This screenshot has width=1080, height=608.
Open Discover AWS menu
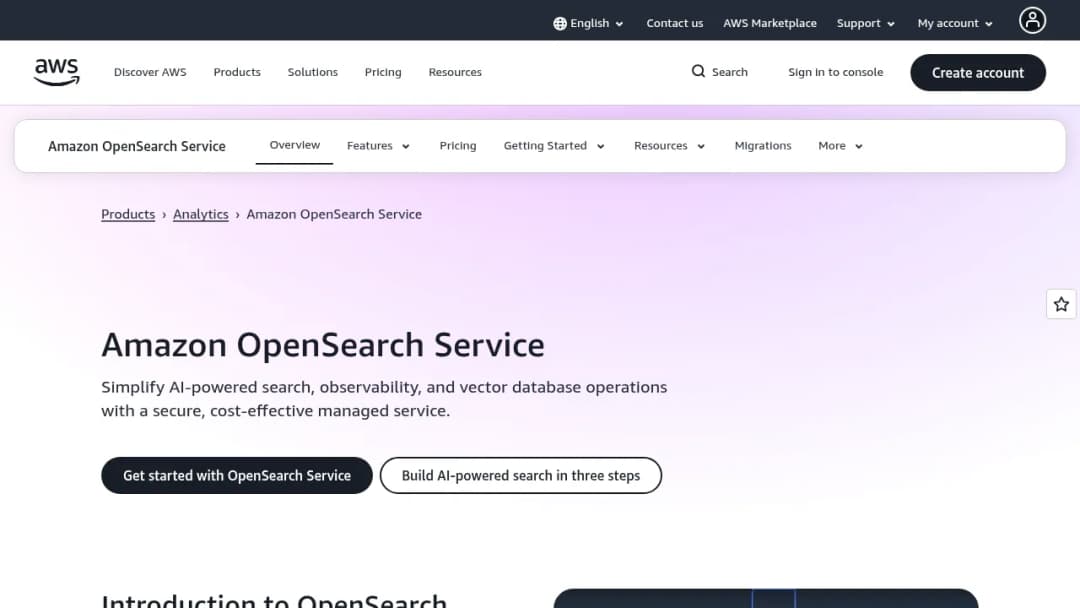(150, 72)
